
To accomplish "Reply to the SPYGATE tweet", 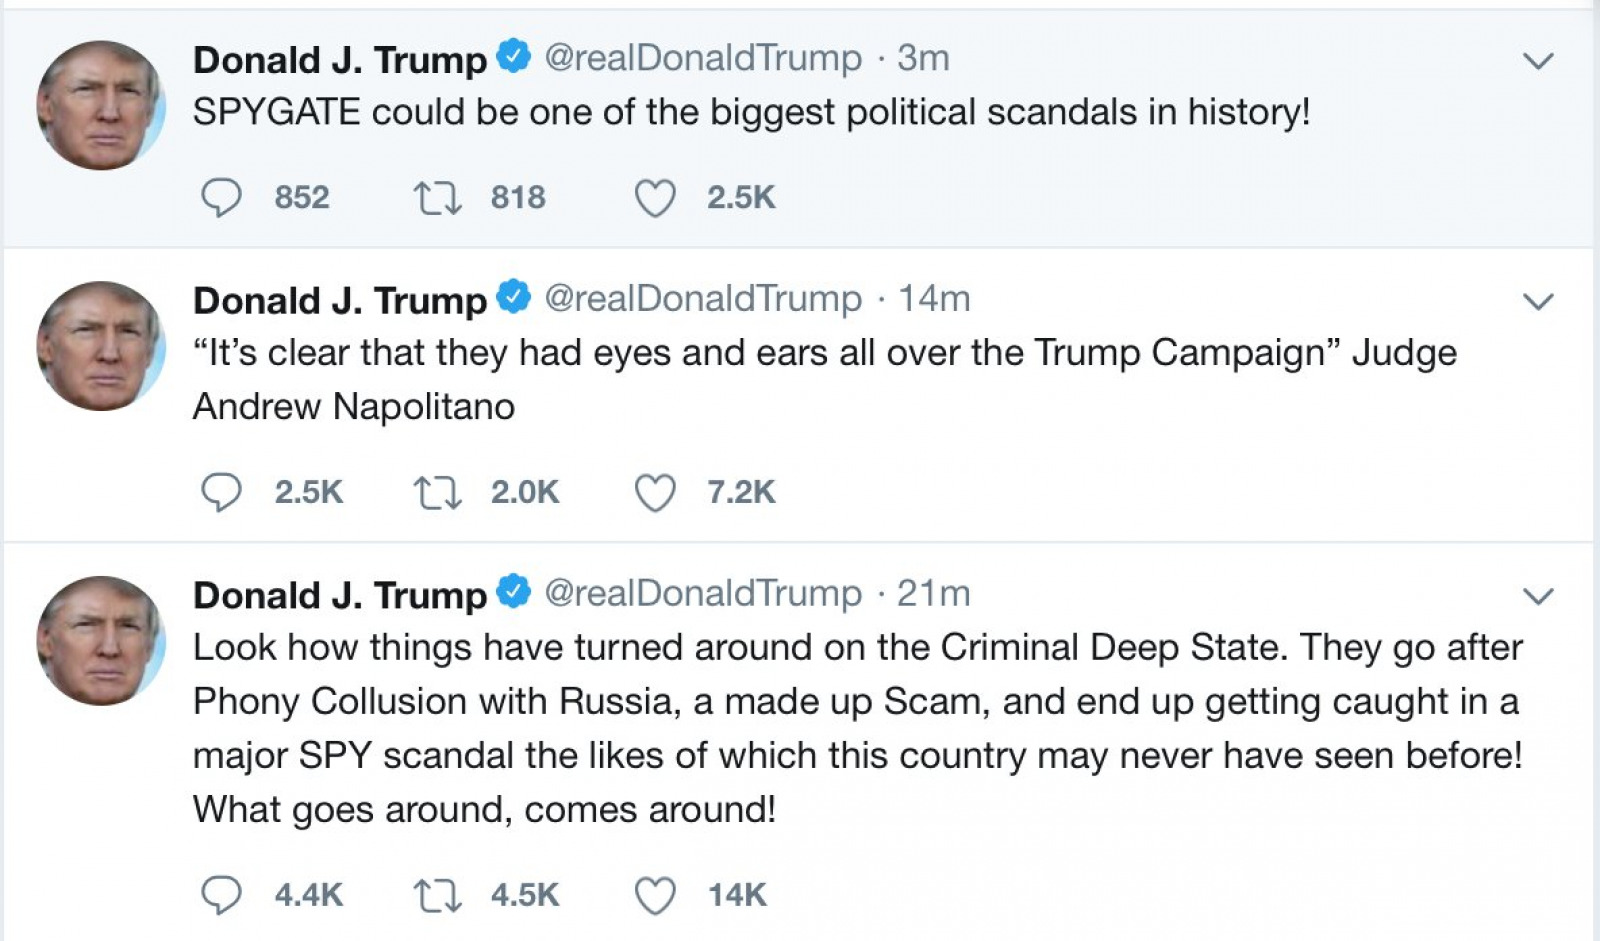I will [x=221, y=197].
